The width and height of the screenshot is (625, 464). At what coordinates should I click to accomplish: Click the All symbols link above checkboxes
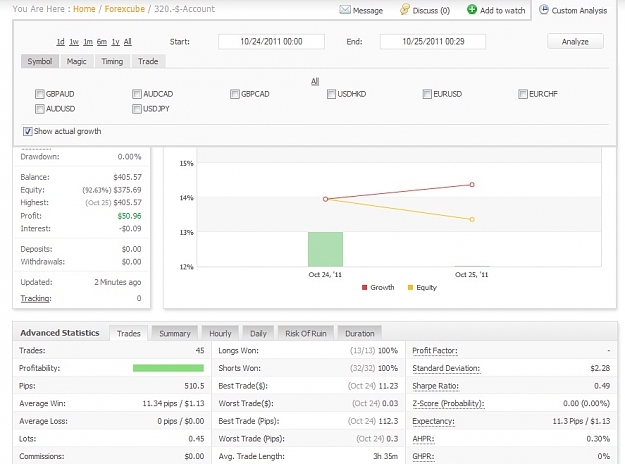[315, 81]
